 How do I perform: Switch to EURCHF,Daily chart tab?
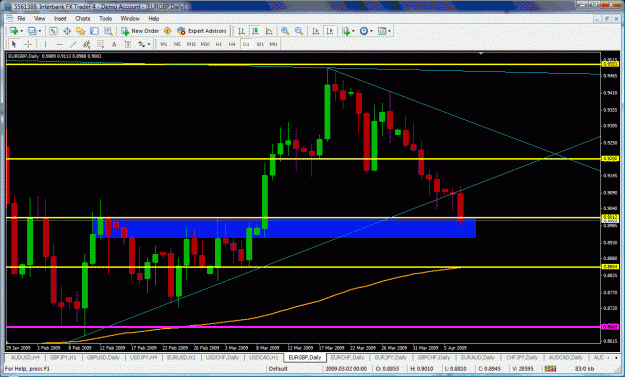tap(348, 357)
